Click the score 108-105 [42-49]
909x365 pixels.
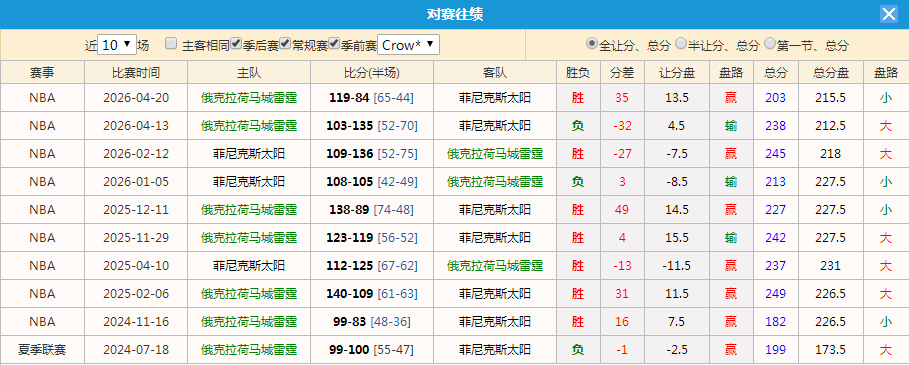click(372, 181)
